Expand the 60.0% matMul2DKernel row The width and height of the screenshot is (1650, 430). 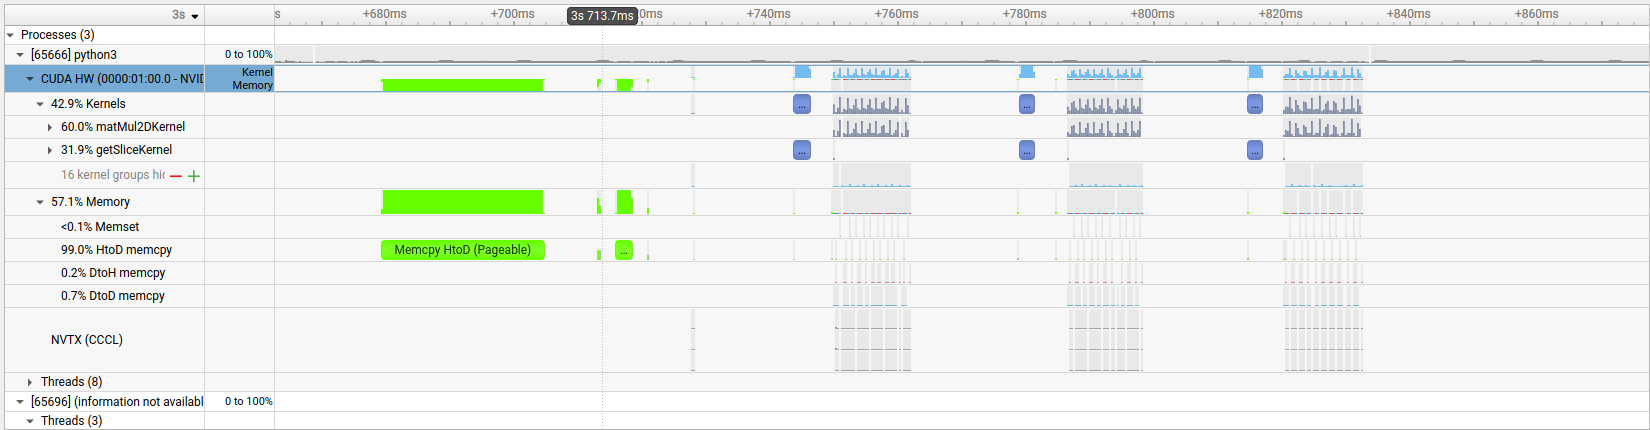pos(50,127)
